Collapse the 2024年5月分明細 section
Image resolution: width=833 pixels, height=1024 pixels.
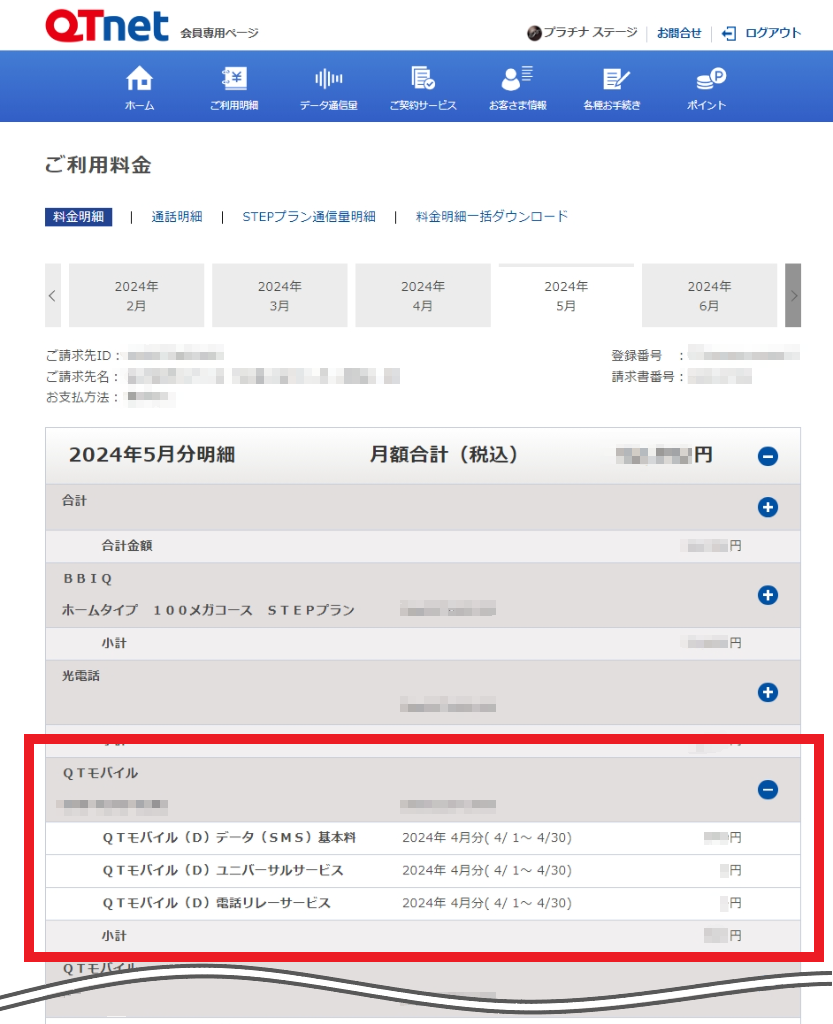pos(768,456)
